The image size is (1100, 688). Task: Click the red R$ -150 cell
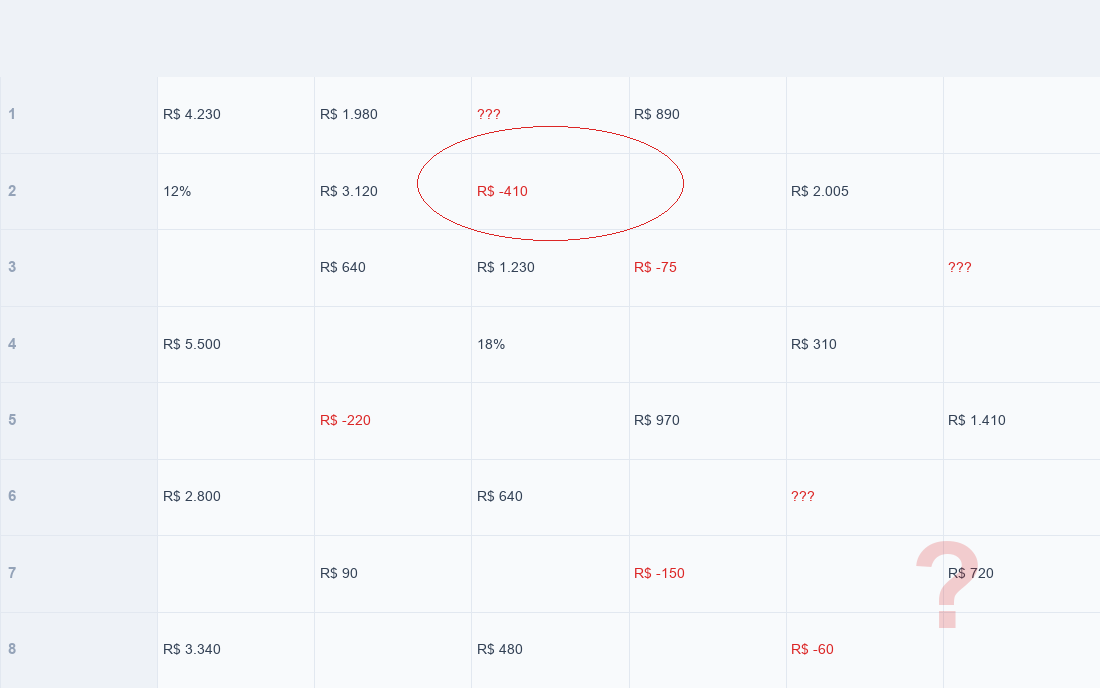[707, 574]
